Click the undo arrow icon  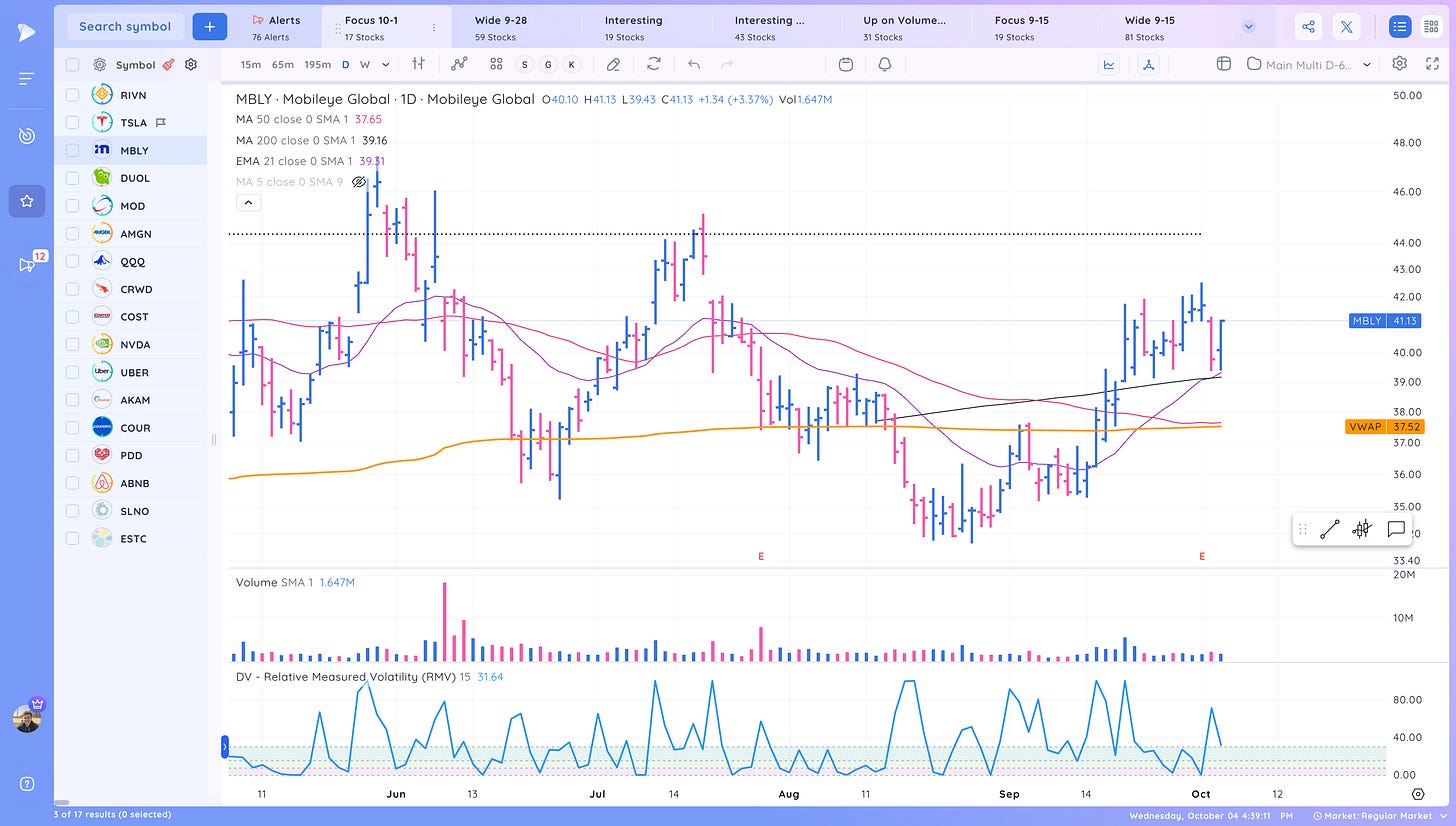(x=694, y=64)
